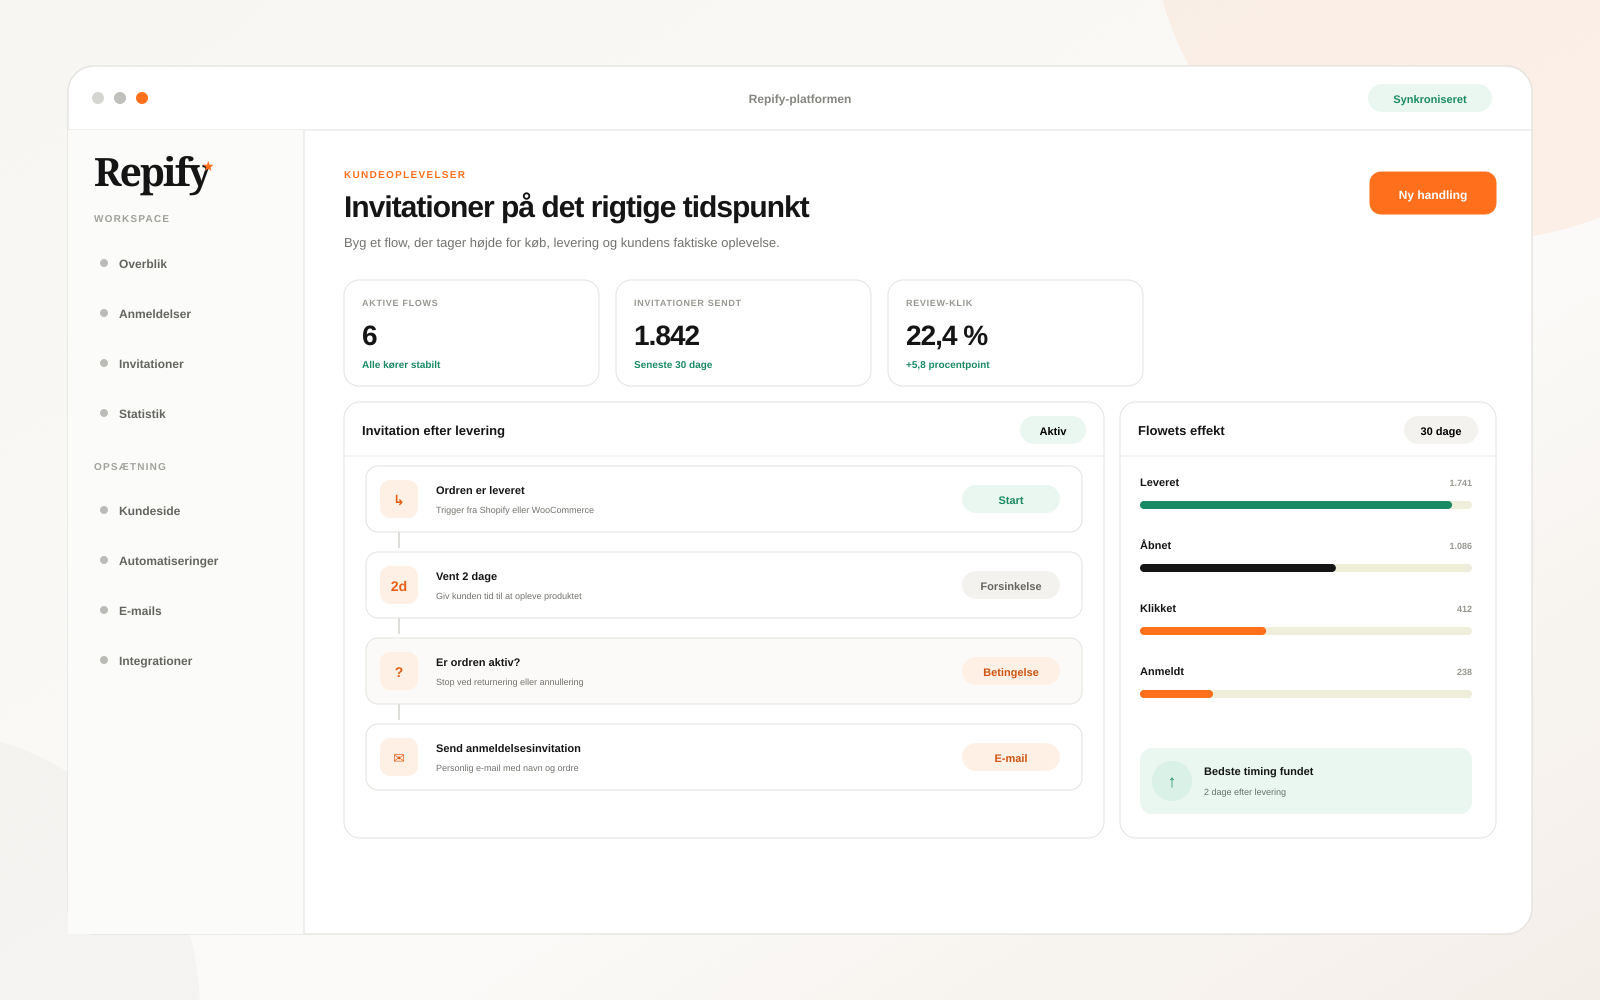Click the Start tag
This screenshot has width=1600, height=1000.
coord(1010,499)
